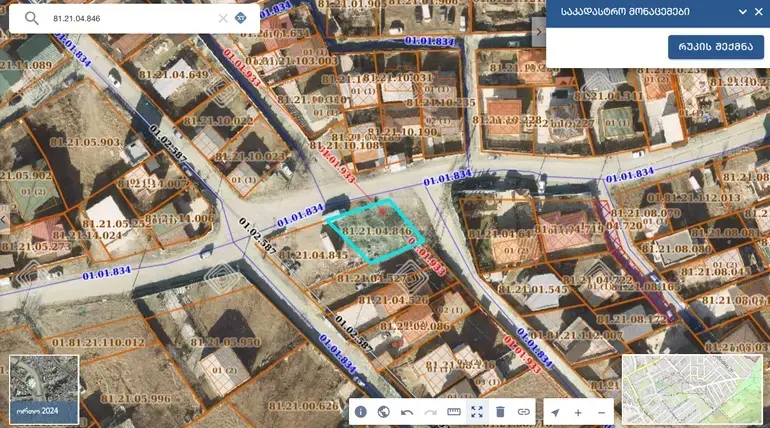Switch to the 'ორთო 2024' imagery thumbnail
770x428 pixels.
(44, 390)
